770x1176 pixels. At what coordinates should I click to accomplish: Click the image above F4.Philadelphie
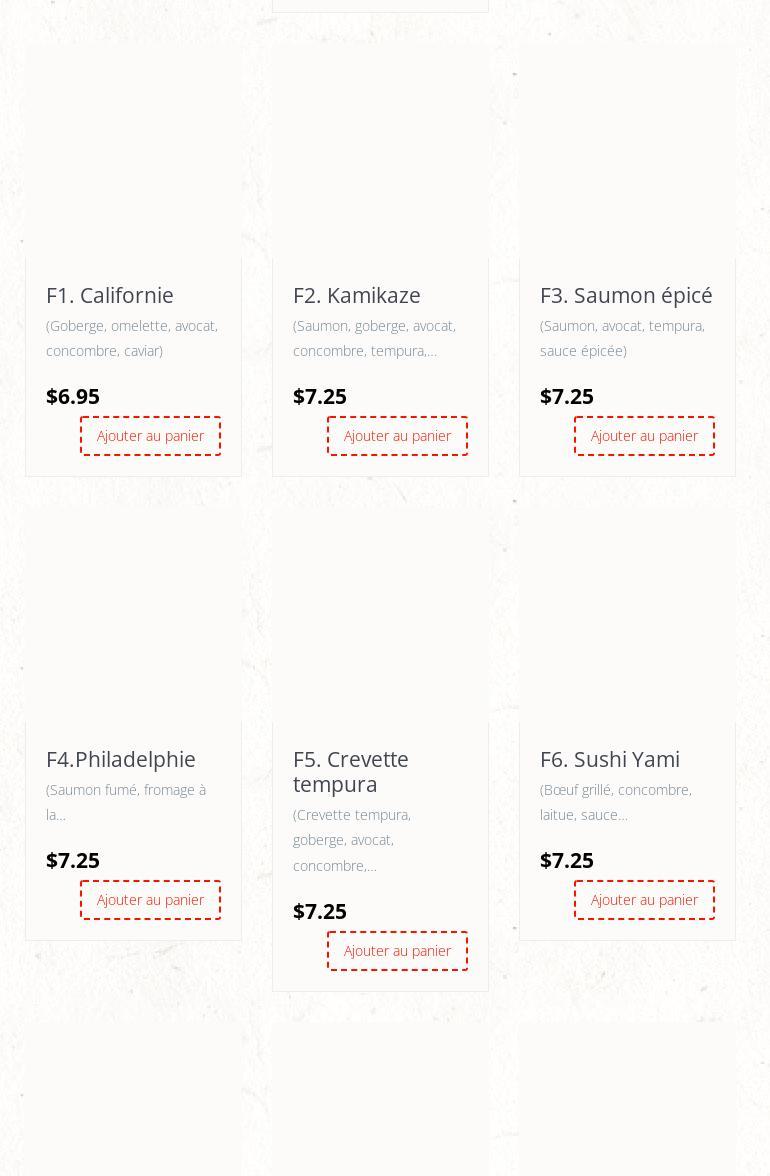(x=133, y=615)
